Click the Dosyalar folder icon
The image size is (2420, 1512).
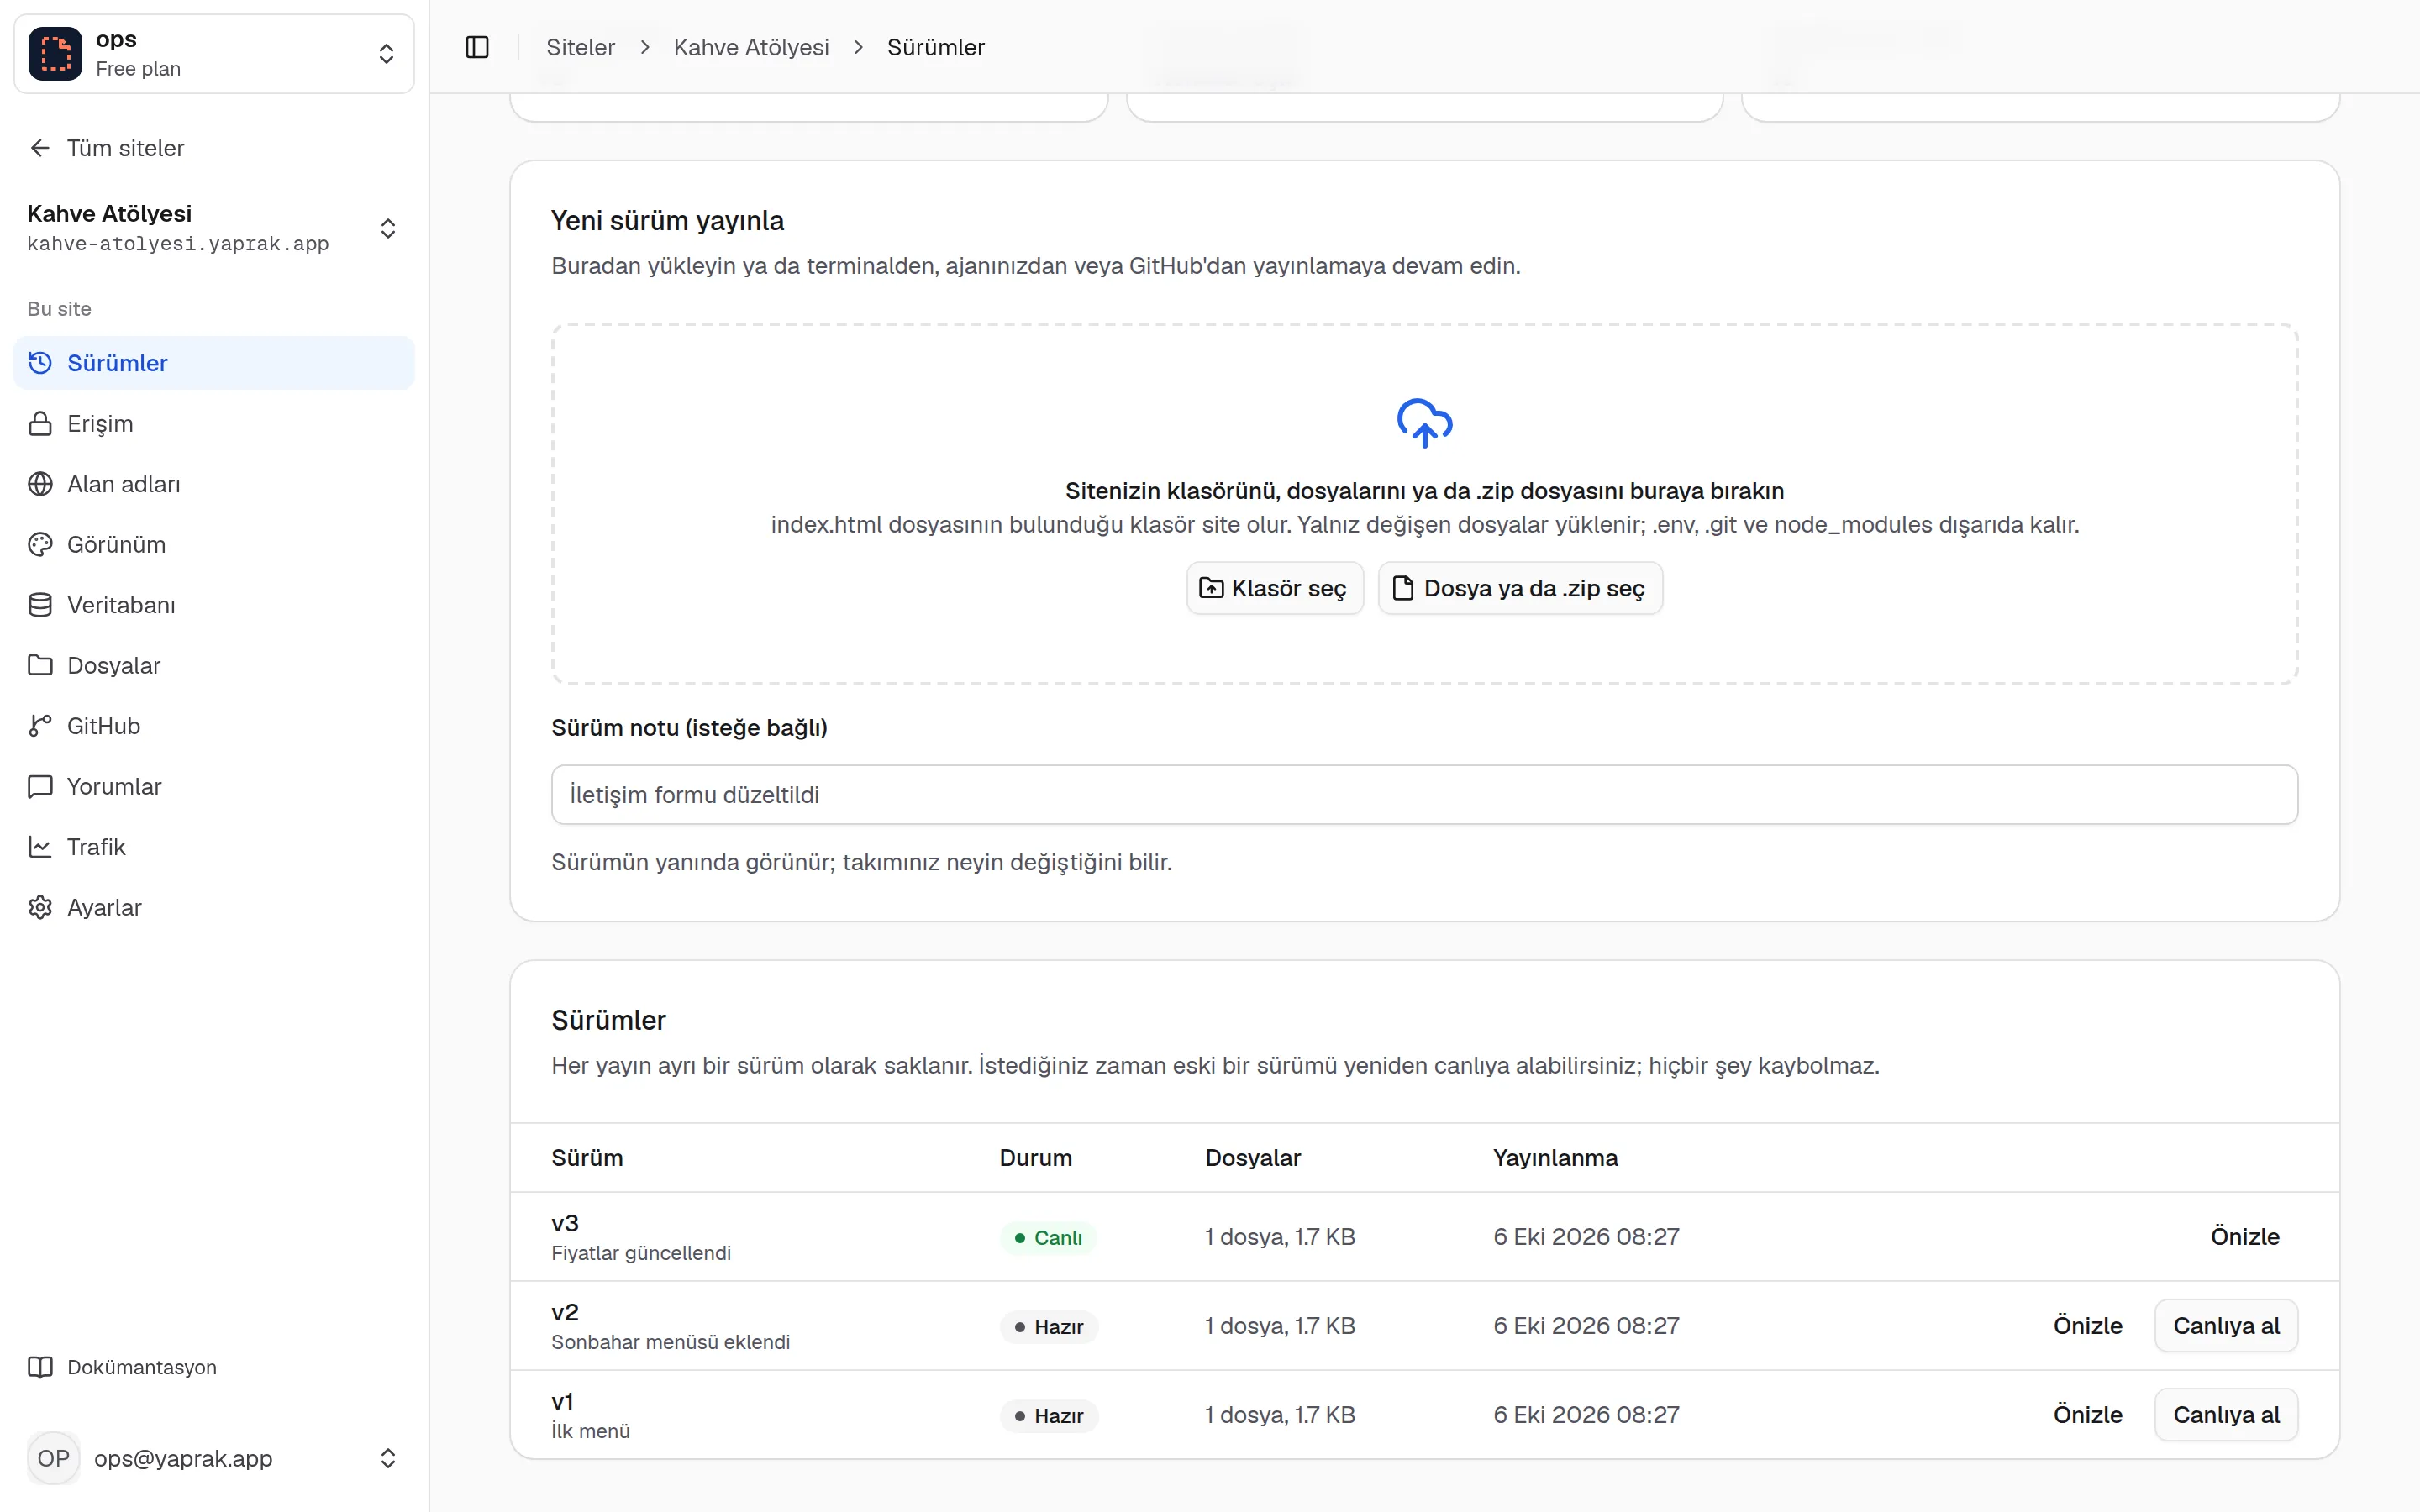(40, 665)
